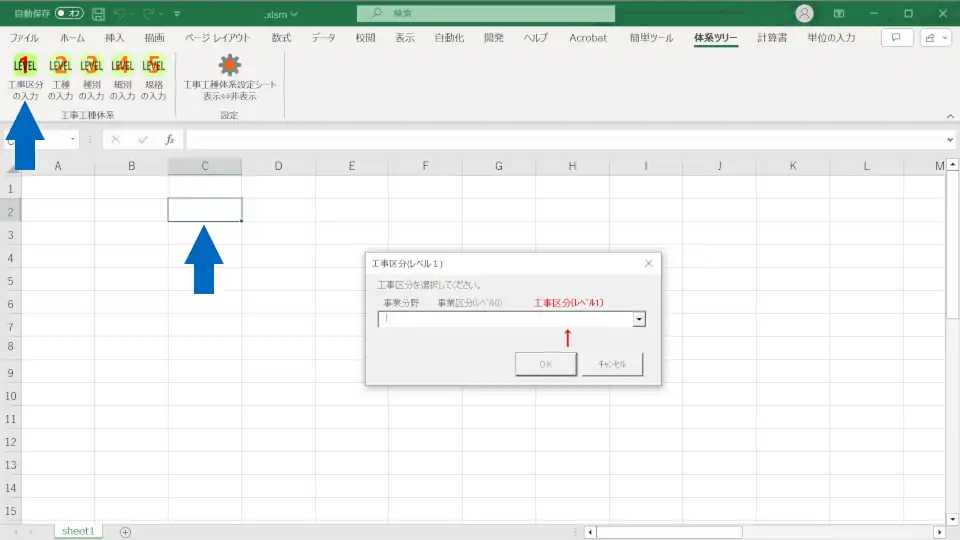This screenshot has height=540, width=960.
Task: Click vertical scrollbar up arrow
Action: point(952,165)
